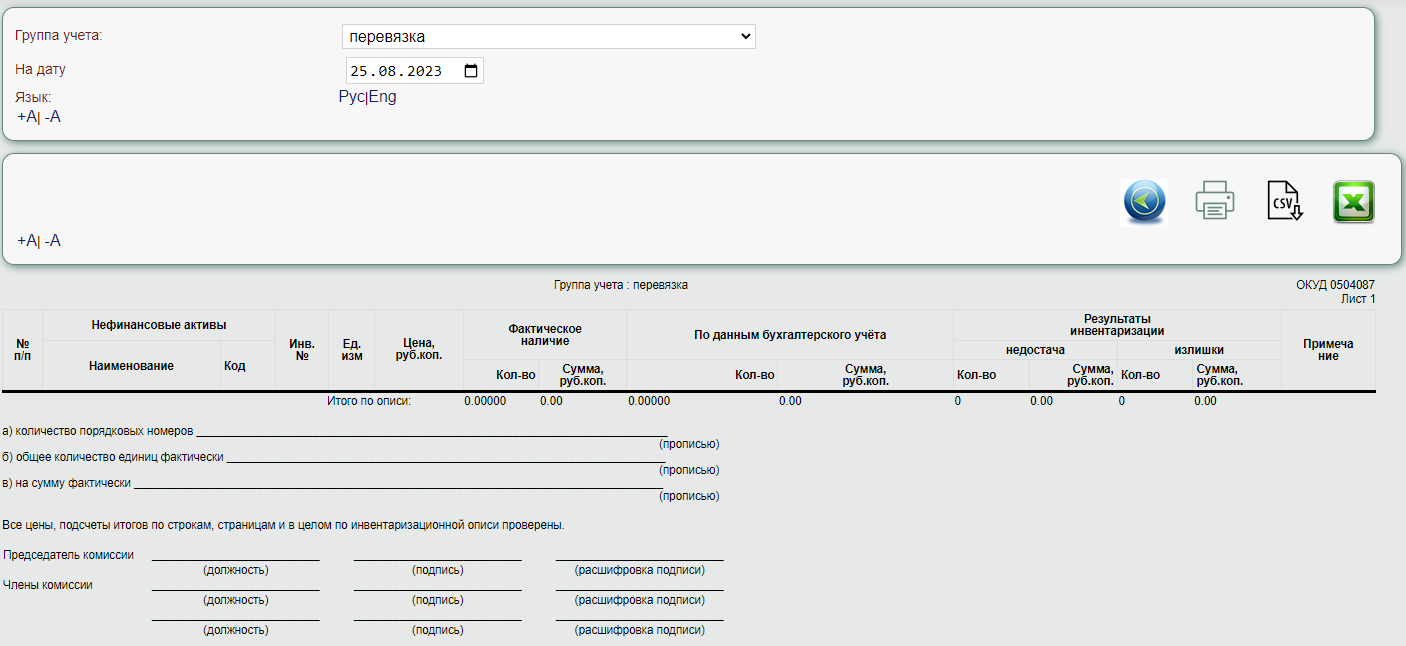This screenshot has width=1406, height=646.
Task: Export the report to Excel
Action: click(x=1353, y=201)
